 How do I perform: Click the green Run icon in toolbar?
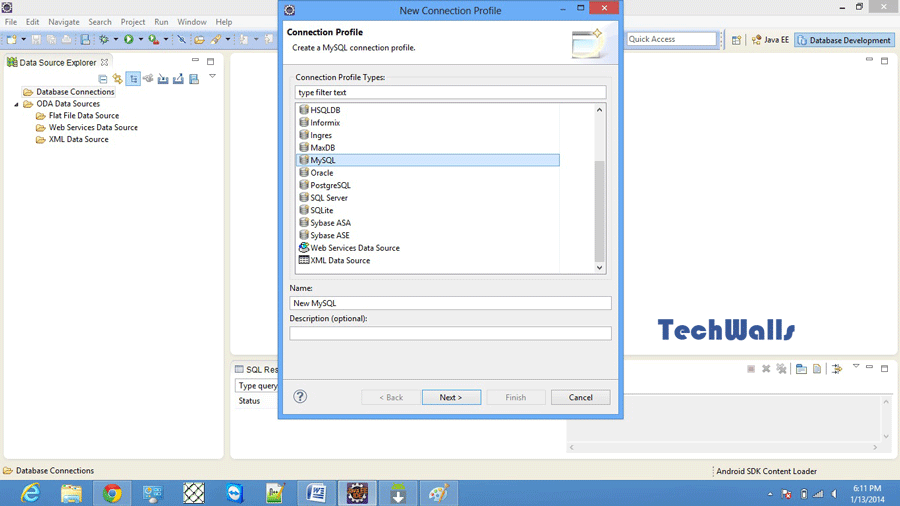click(129, 40)
